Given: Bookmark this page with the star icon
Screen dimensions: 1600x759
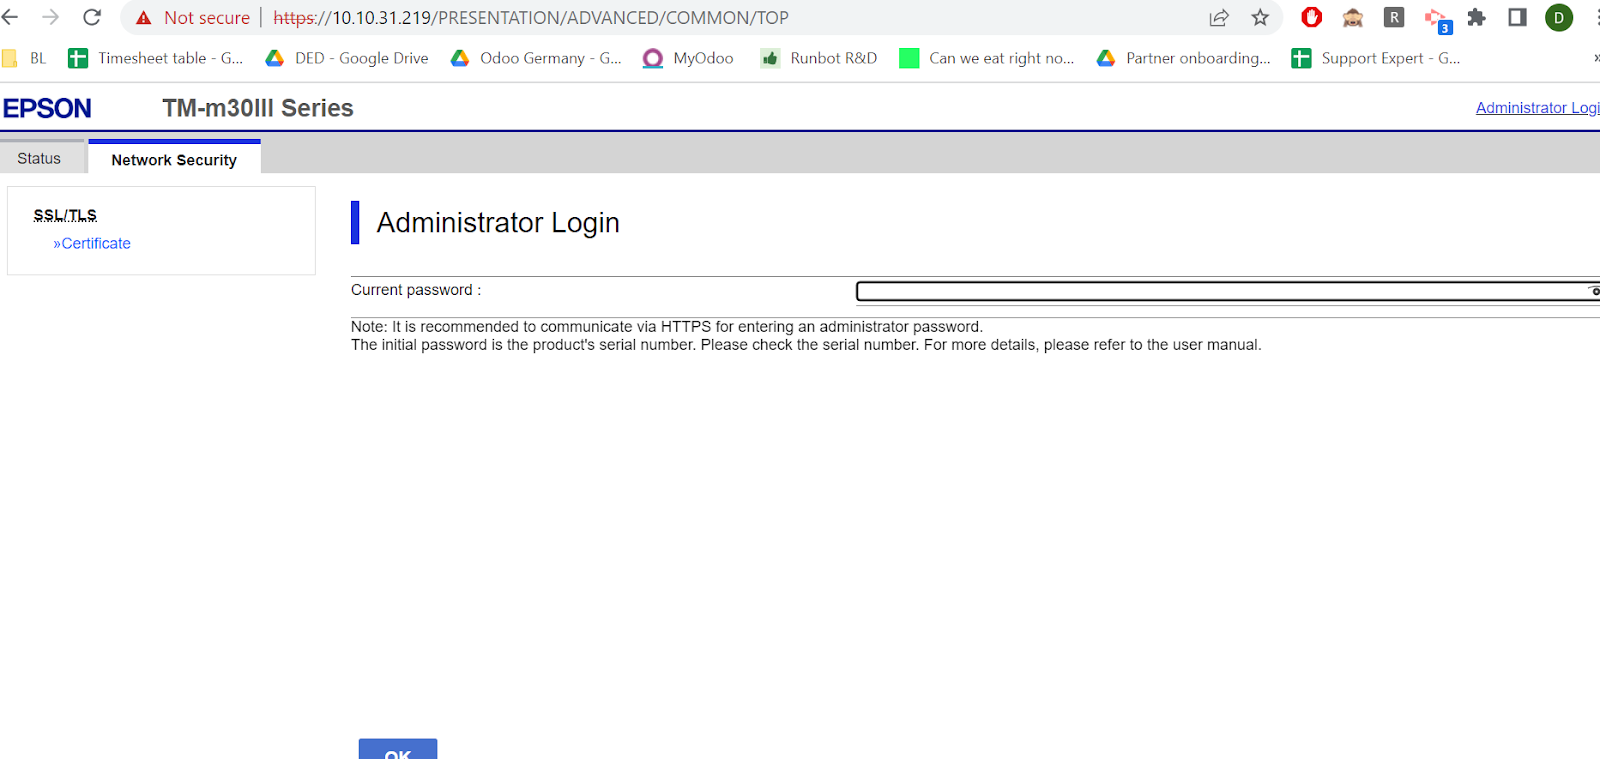Looking at the screenshot, I should click(x=1260, y=17).
